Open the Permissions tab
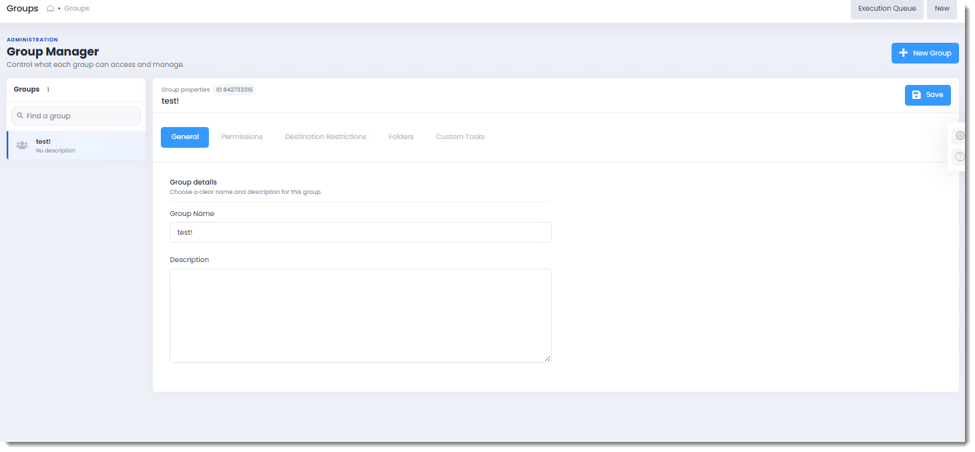Screen dimensions: 975x452 (x=242, y=137)
